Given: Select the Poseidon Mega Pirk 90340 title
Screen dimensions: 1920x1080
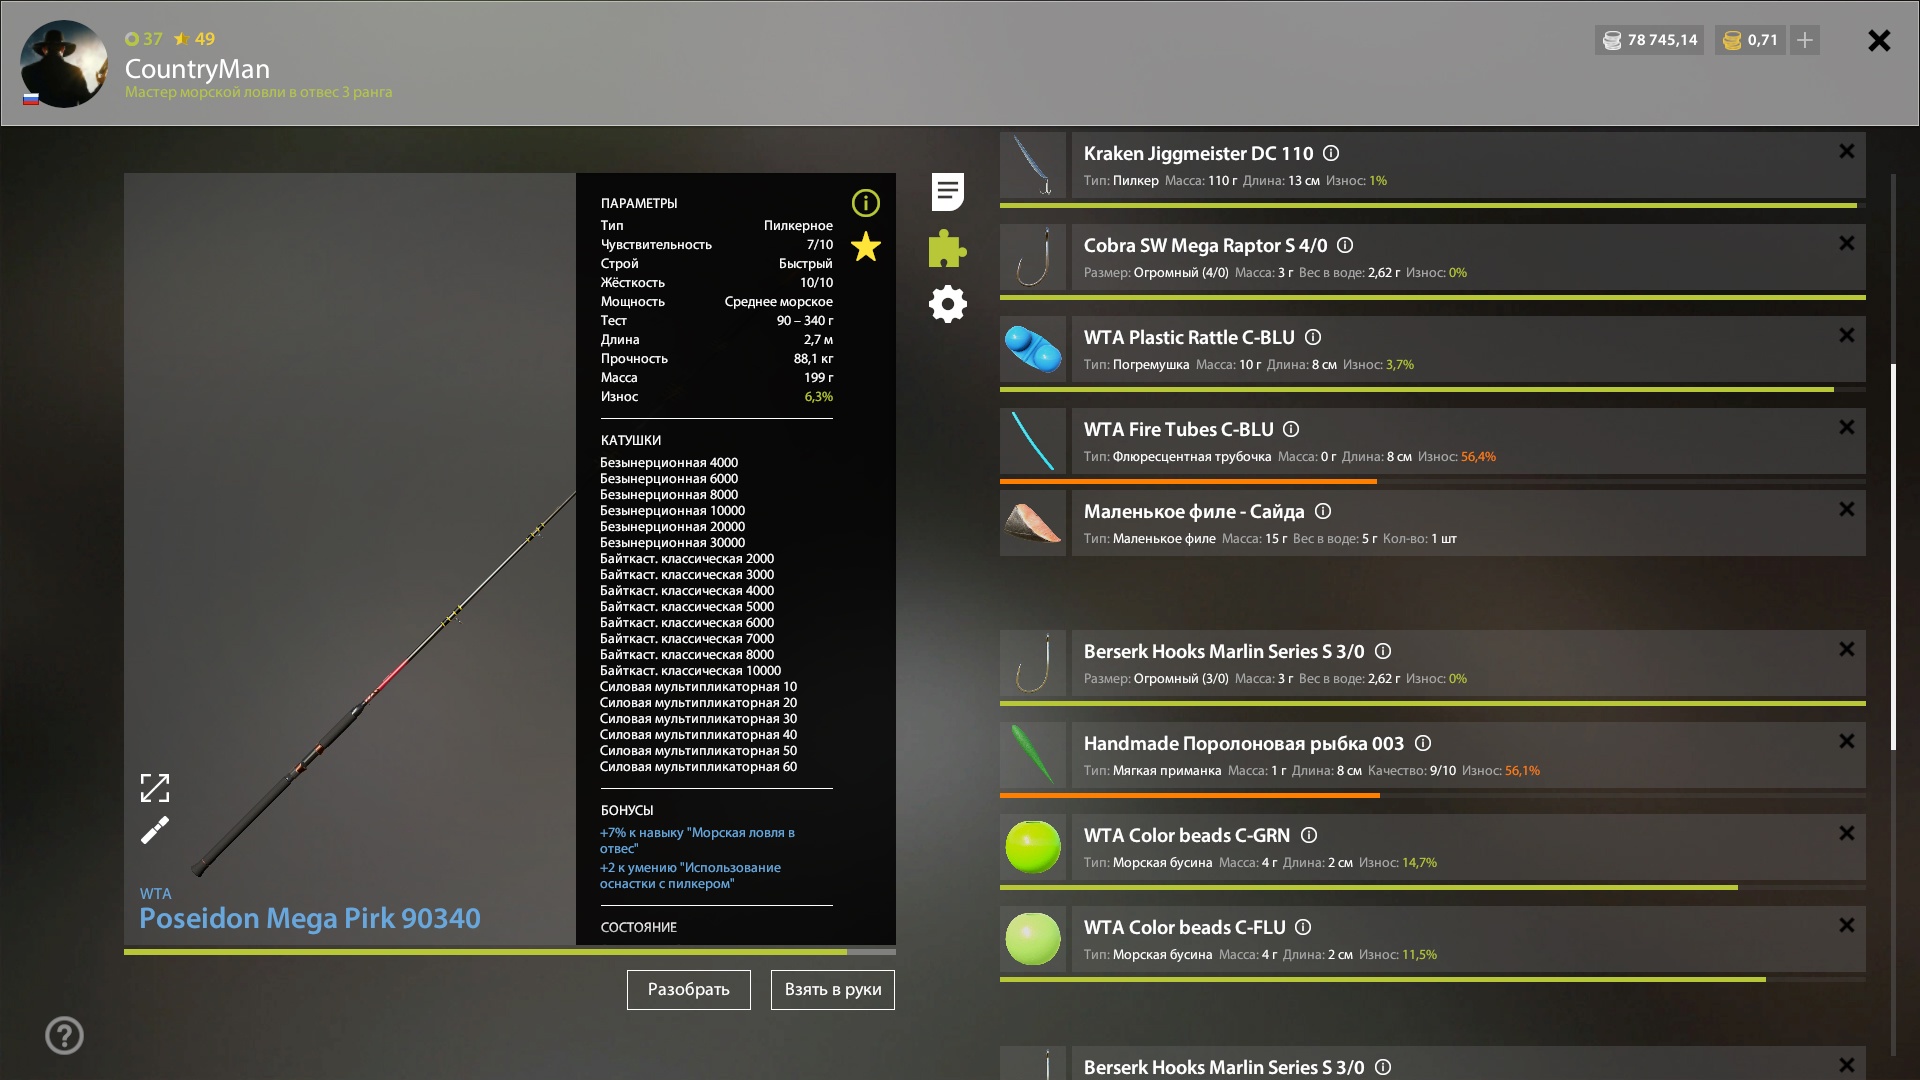Looking at the screenshot, I should (x=310, y=918).
